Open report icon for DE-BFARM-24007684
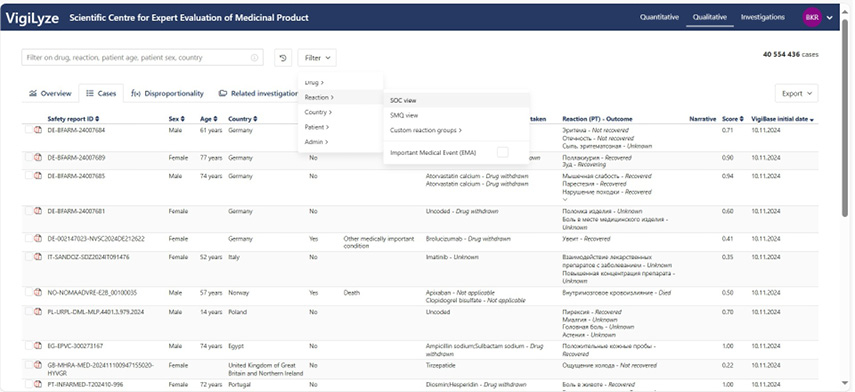Screen dimensions: 855x392 click(x=38, y=130)
